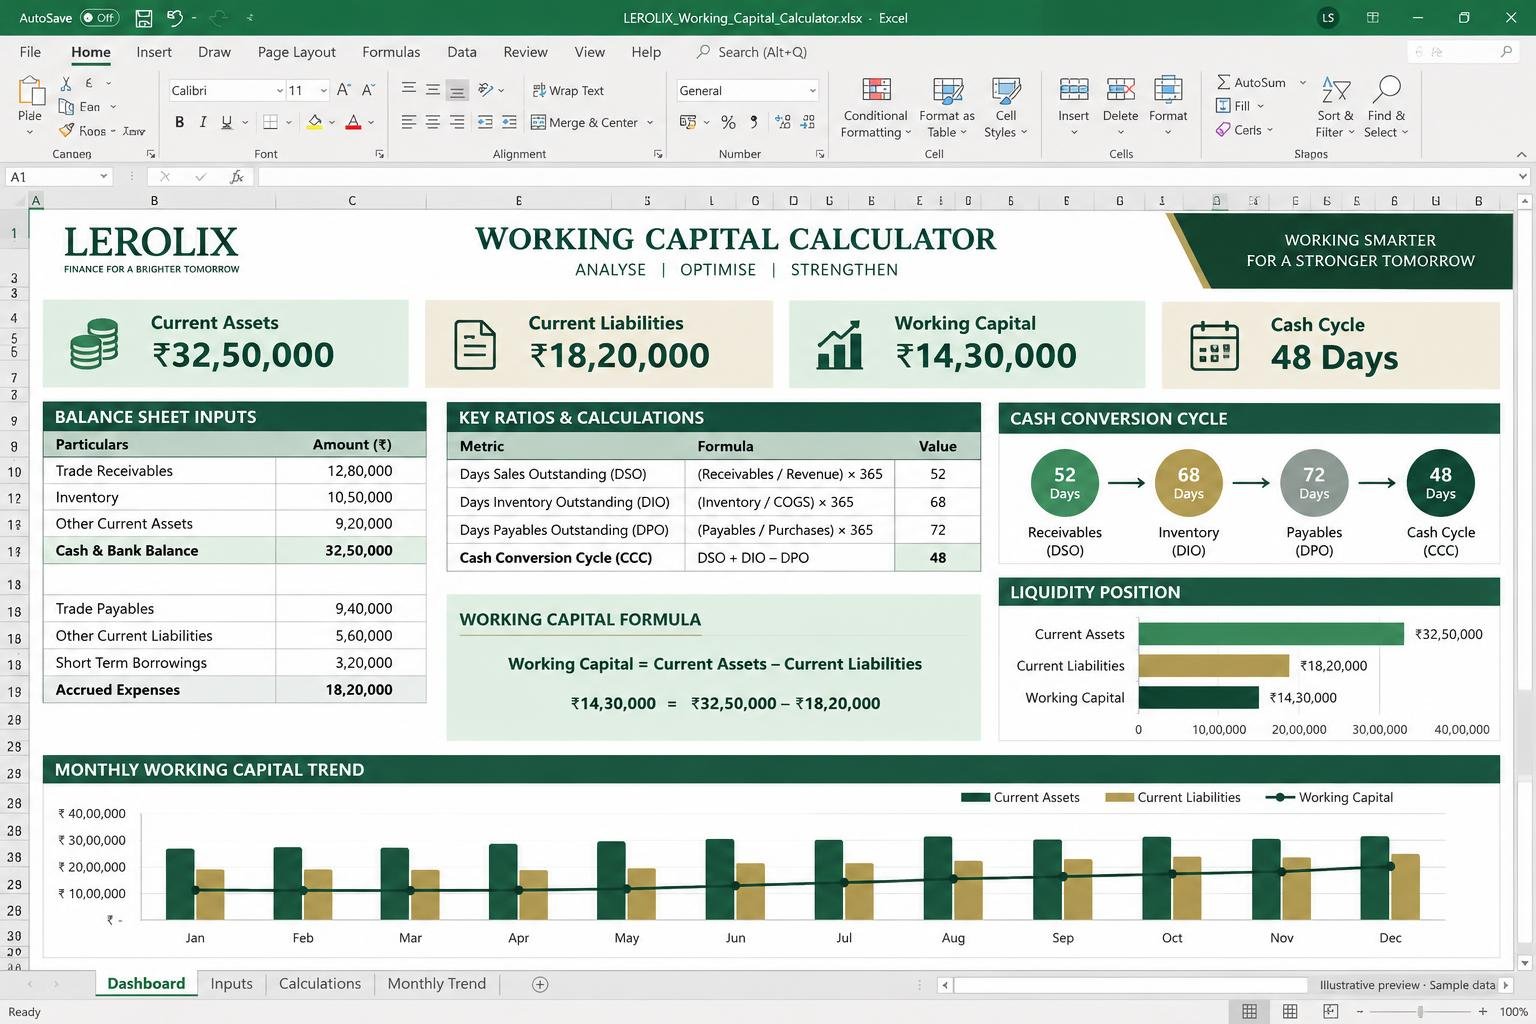The height and width of the screenshot is (1024, 1536).
Task: Click the Fill button
Action: 1240,106
